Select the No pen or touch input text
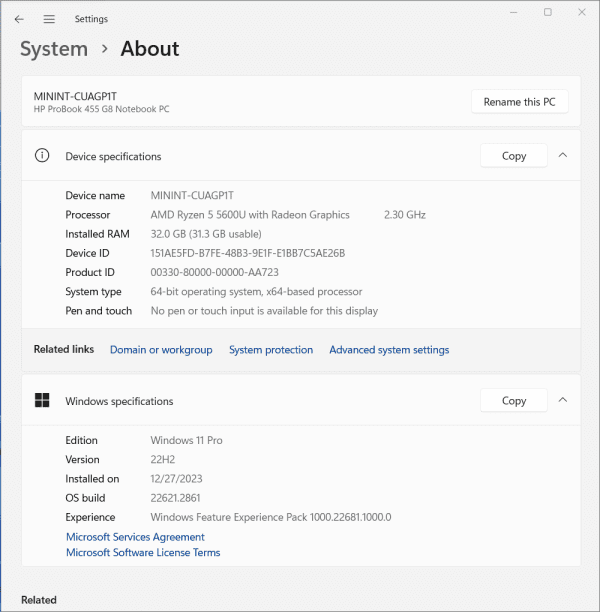 point(264,311)
